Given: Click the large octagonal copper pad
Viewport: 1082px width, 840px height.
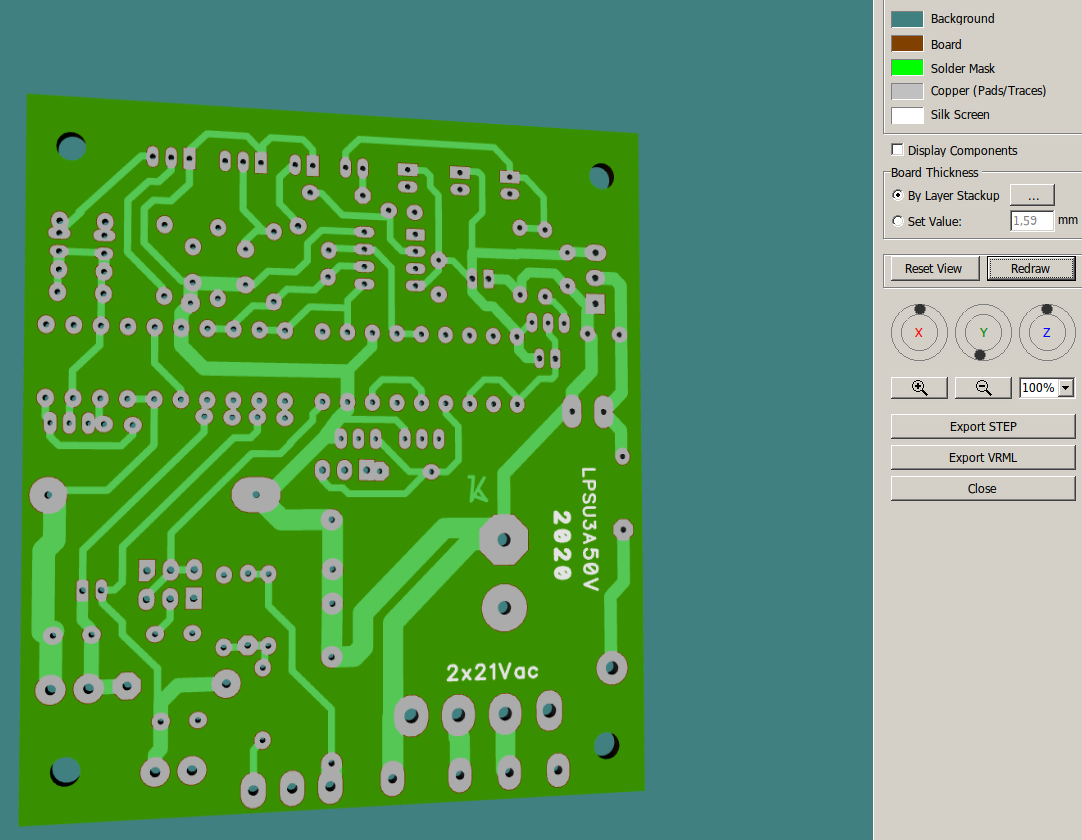Looking at the screenshot, I should pos(504,540).
